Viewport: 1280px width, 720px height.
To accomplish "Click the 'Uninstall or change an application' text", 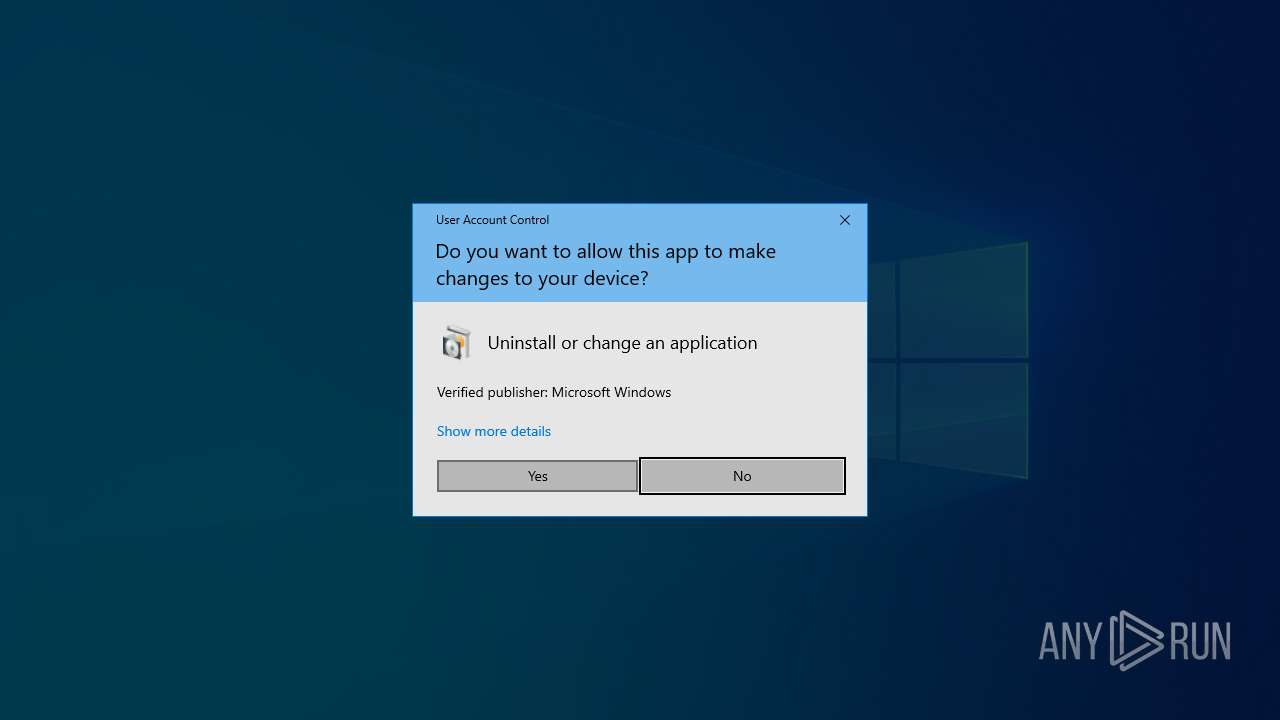I will point(622,343).
